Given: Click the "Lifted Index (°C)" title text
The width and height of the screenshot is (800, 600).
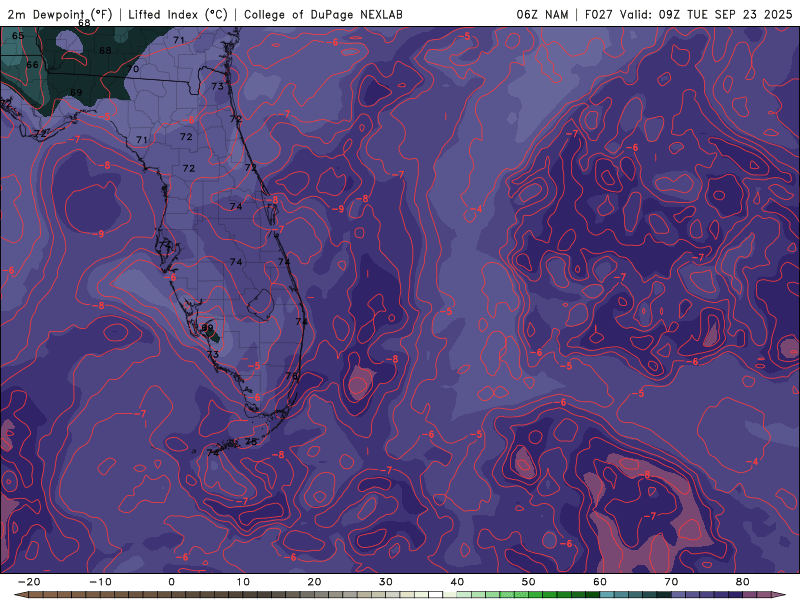Looking at the screenshot, I should pyautogui.click(x=178, y=14).
